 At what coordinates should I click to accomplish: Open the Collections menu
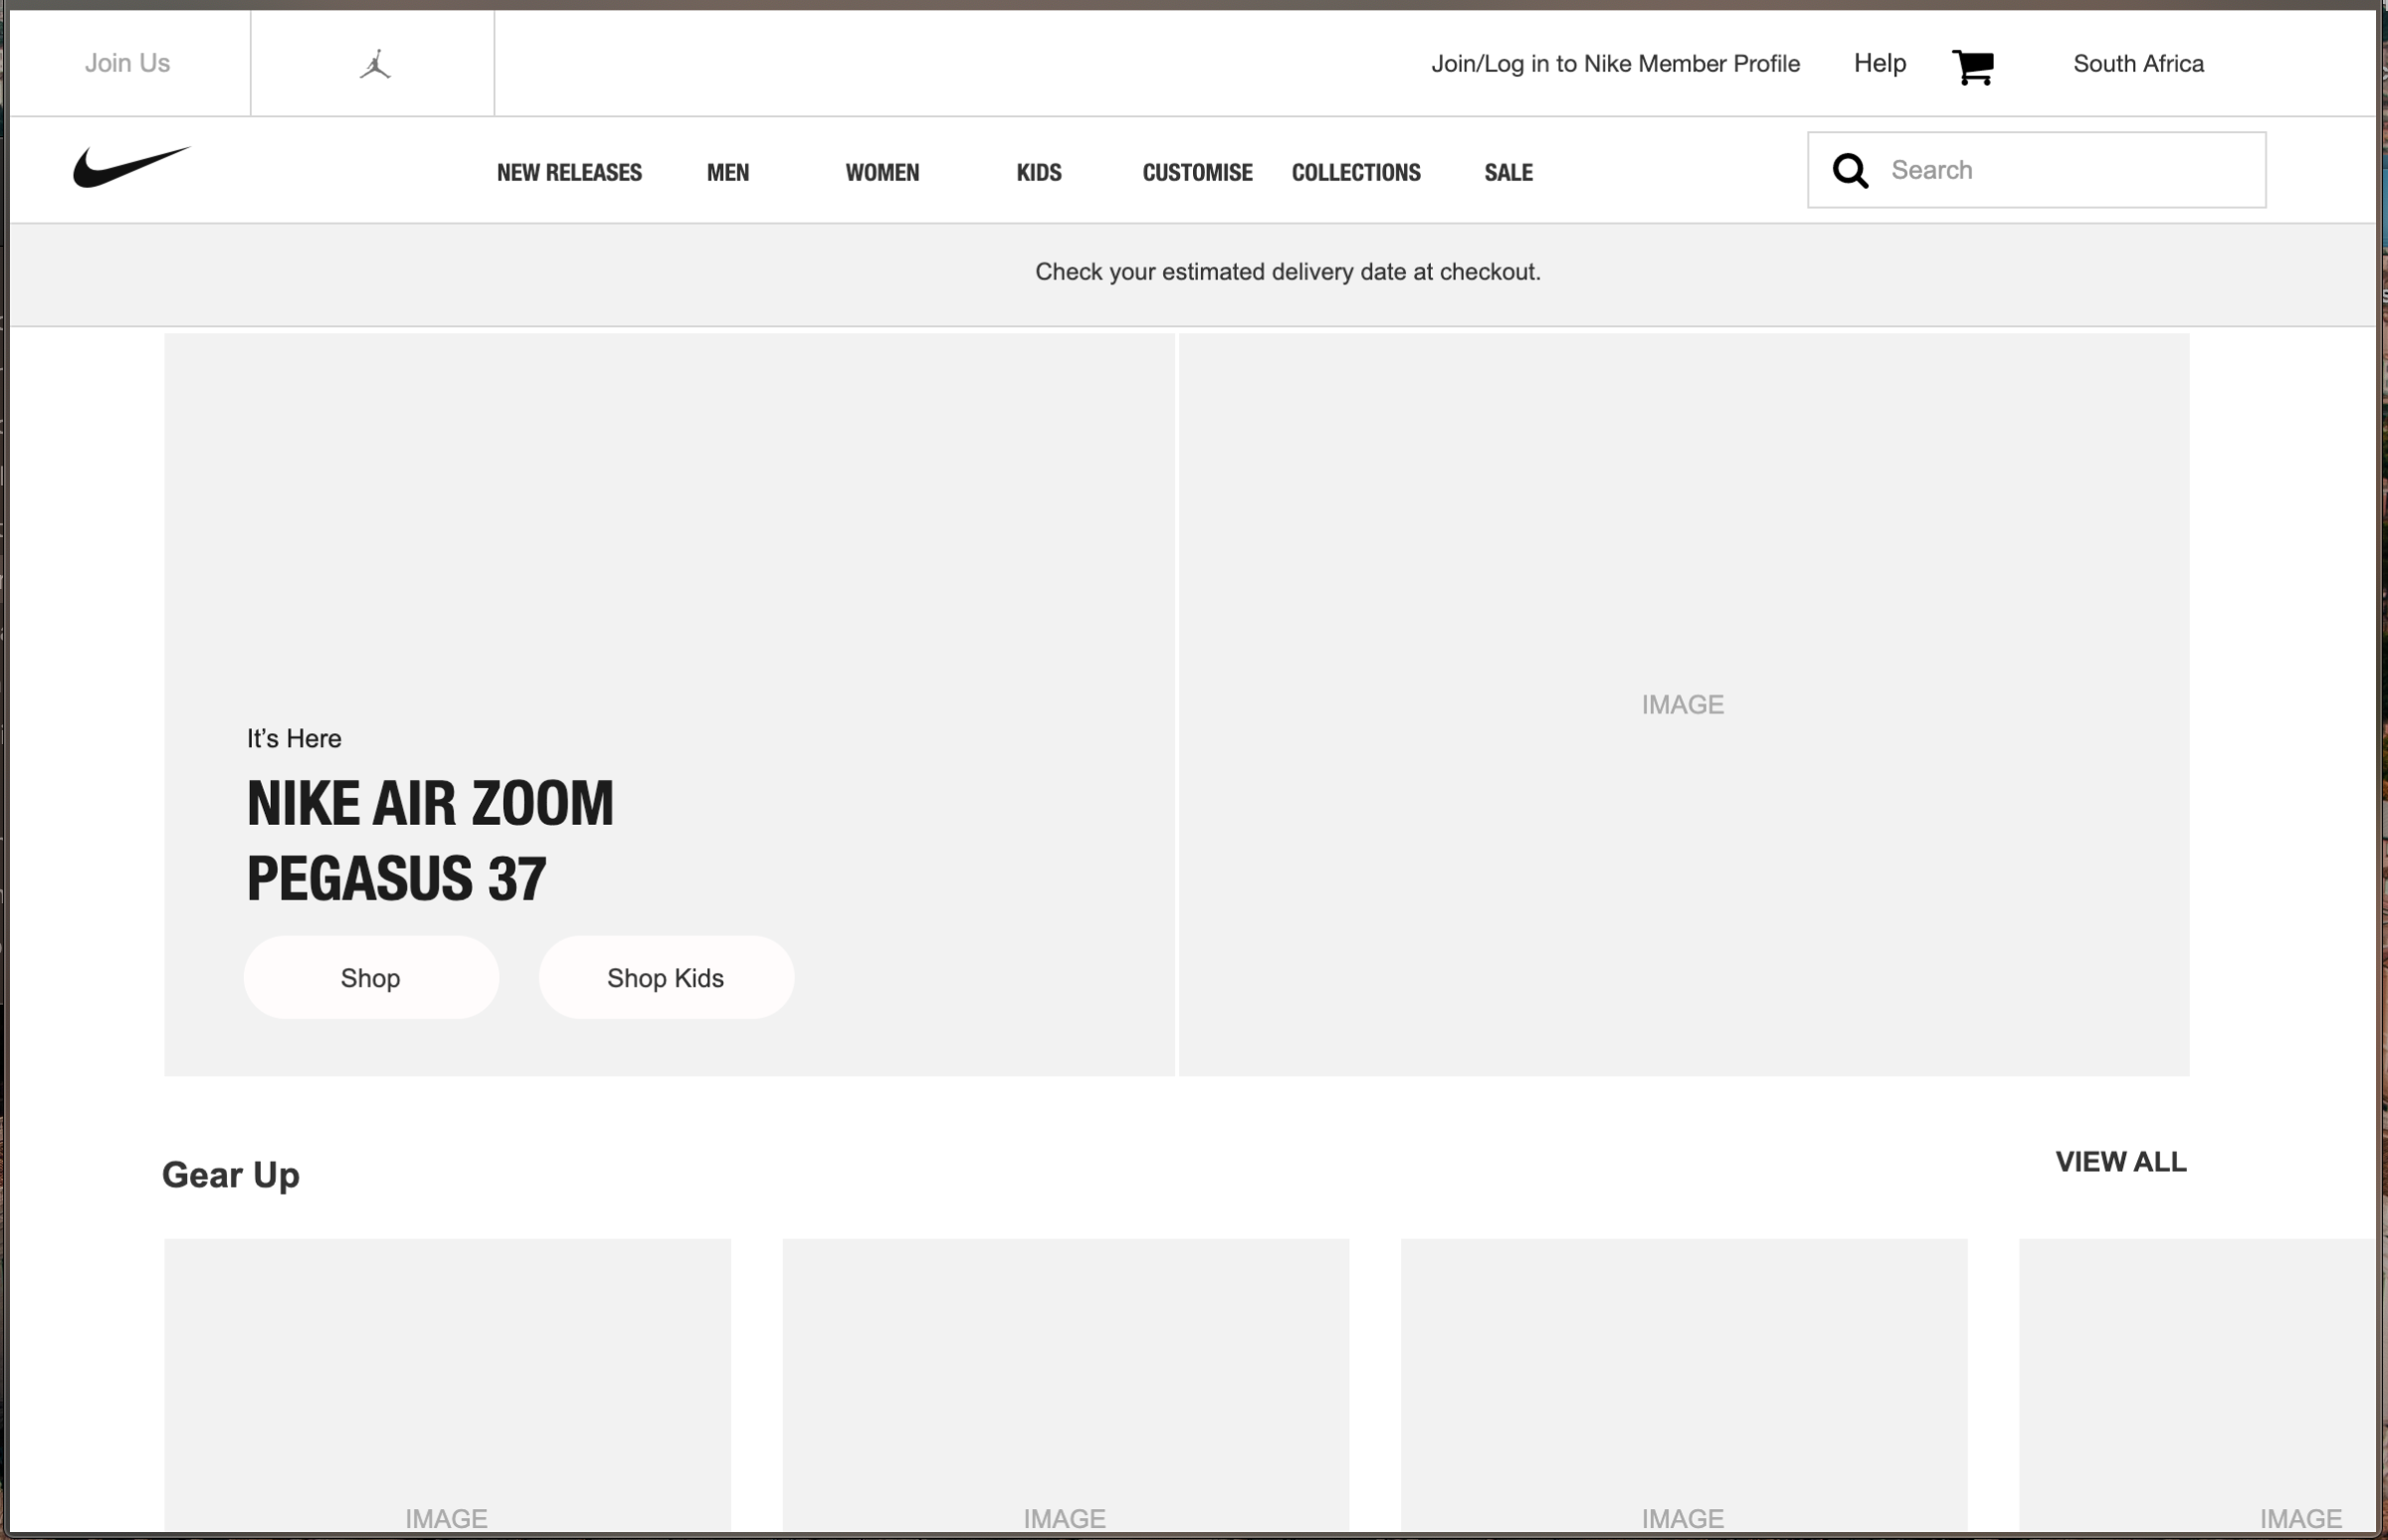pos(1356,172)
